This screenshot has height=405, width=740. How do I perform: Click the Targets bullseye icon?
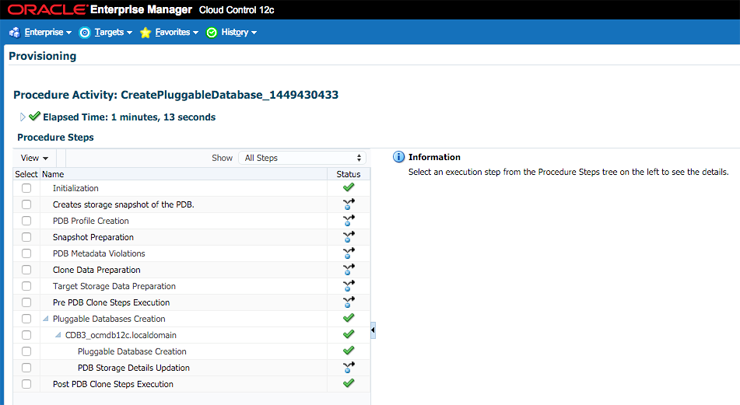pyautogui.click(x=84, y=33)
